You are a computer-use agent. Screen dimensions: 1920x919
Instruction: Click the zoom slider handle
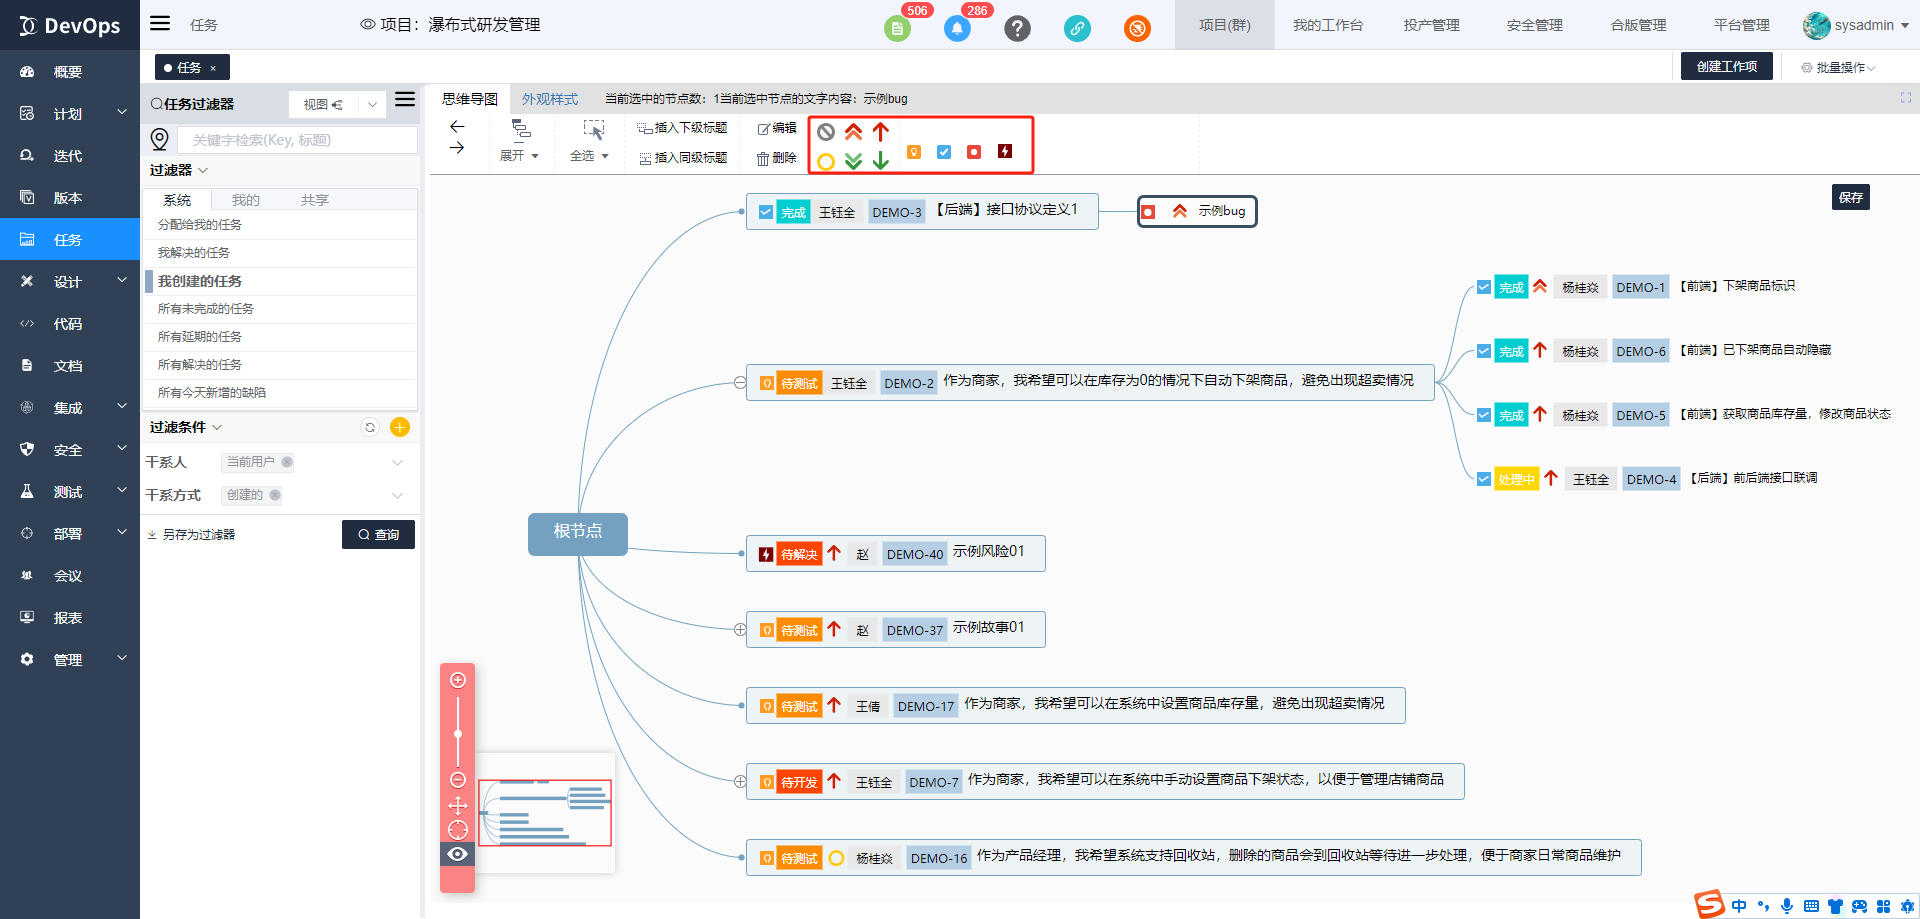[x=458, y=734]
